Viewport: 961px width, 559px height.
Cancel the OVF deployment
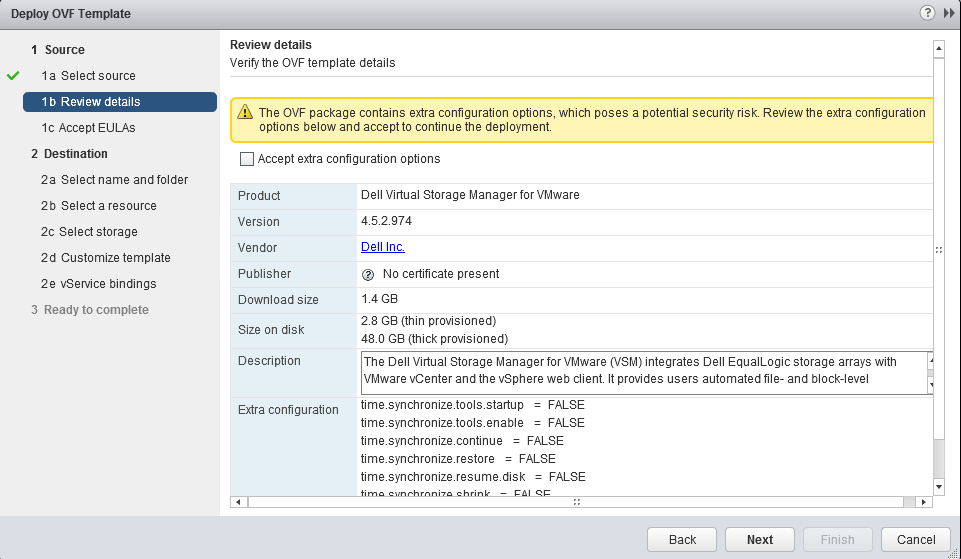pos(916,539)
